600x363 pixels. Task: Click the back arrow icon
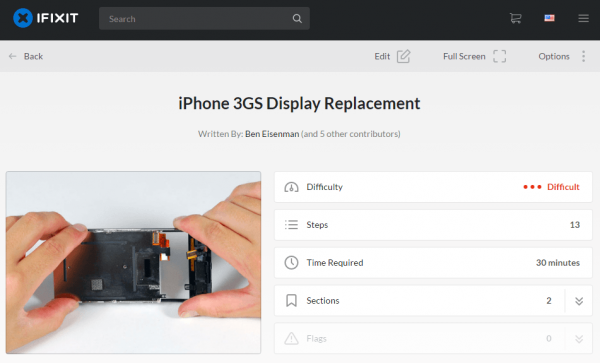tap(13, 56)
